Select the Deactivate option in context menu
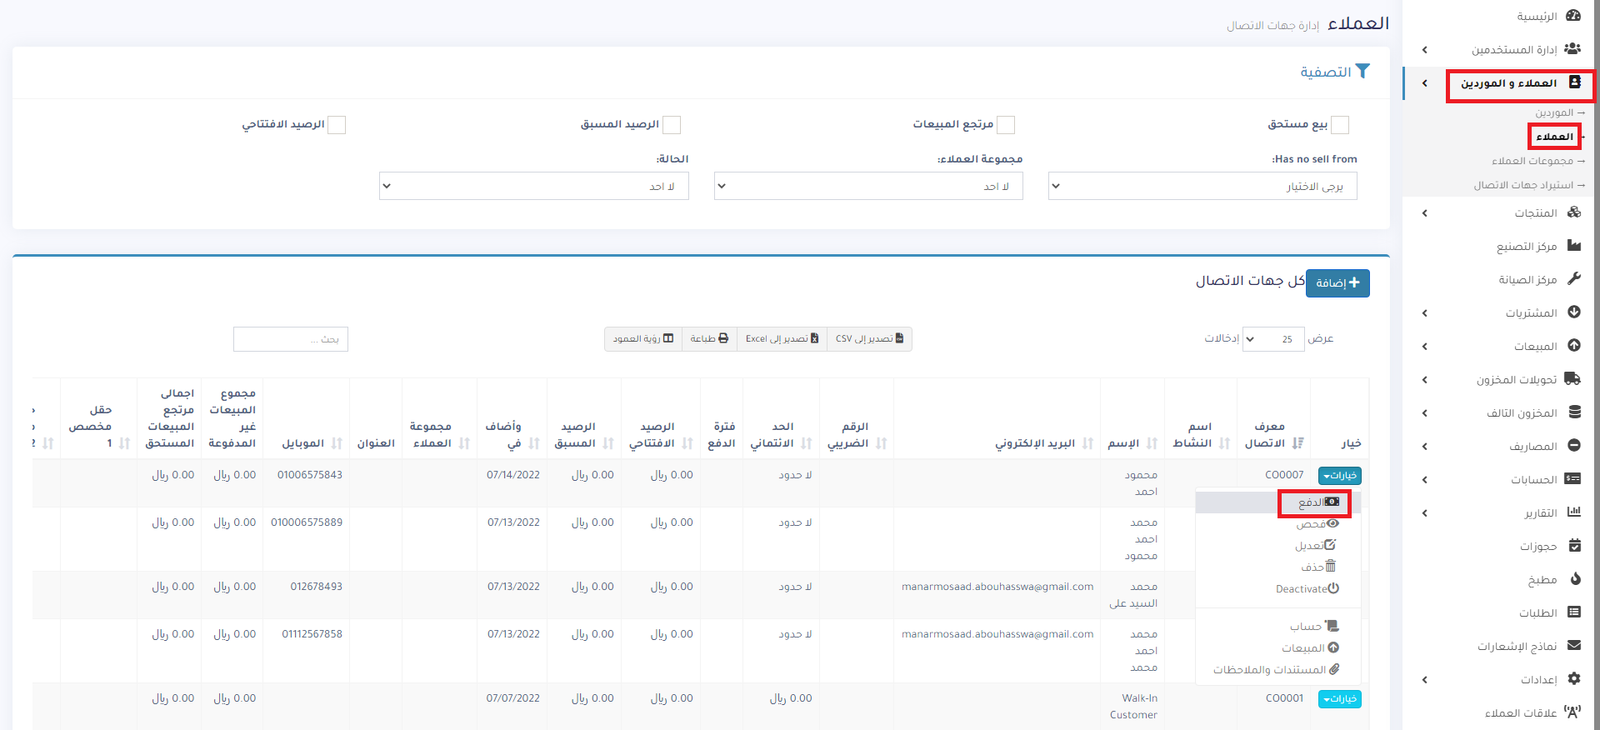Viewport: 1600px width, 730px height. click(1307, 589)
